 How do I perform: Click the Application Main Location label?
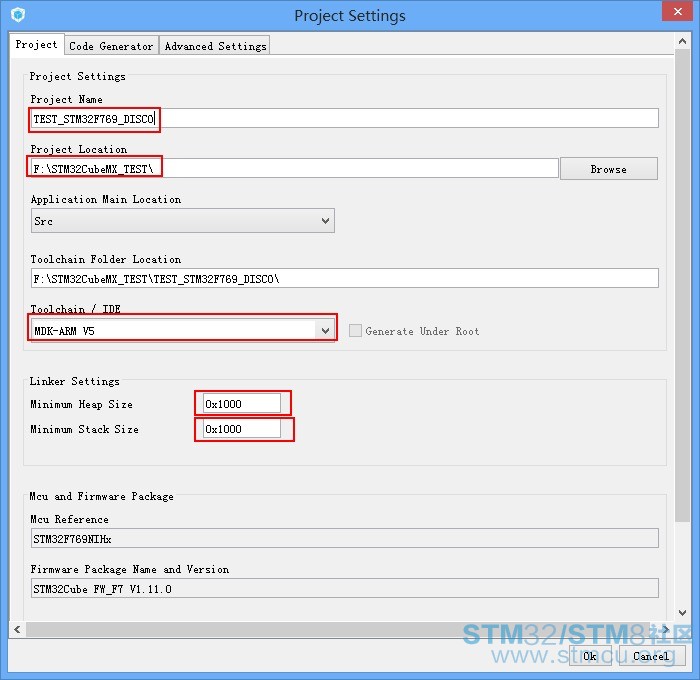click(x=106, y=200)
